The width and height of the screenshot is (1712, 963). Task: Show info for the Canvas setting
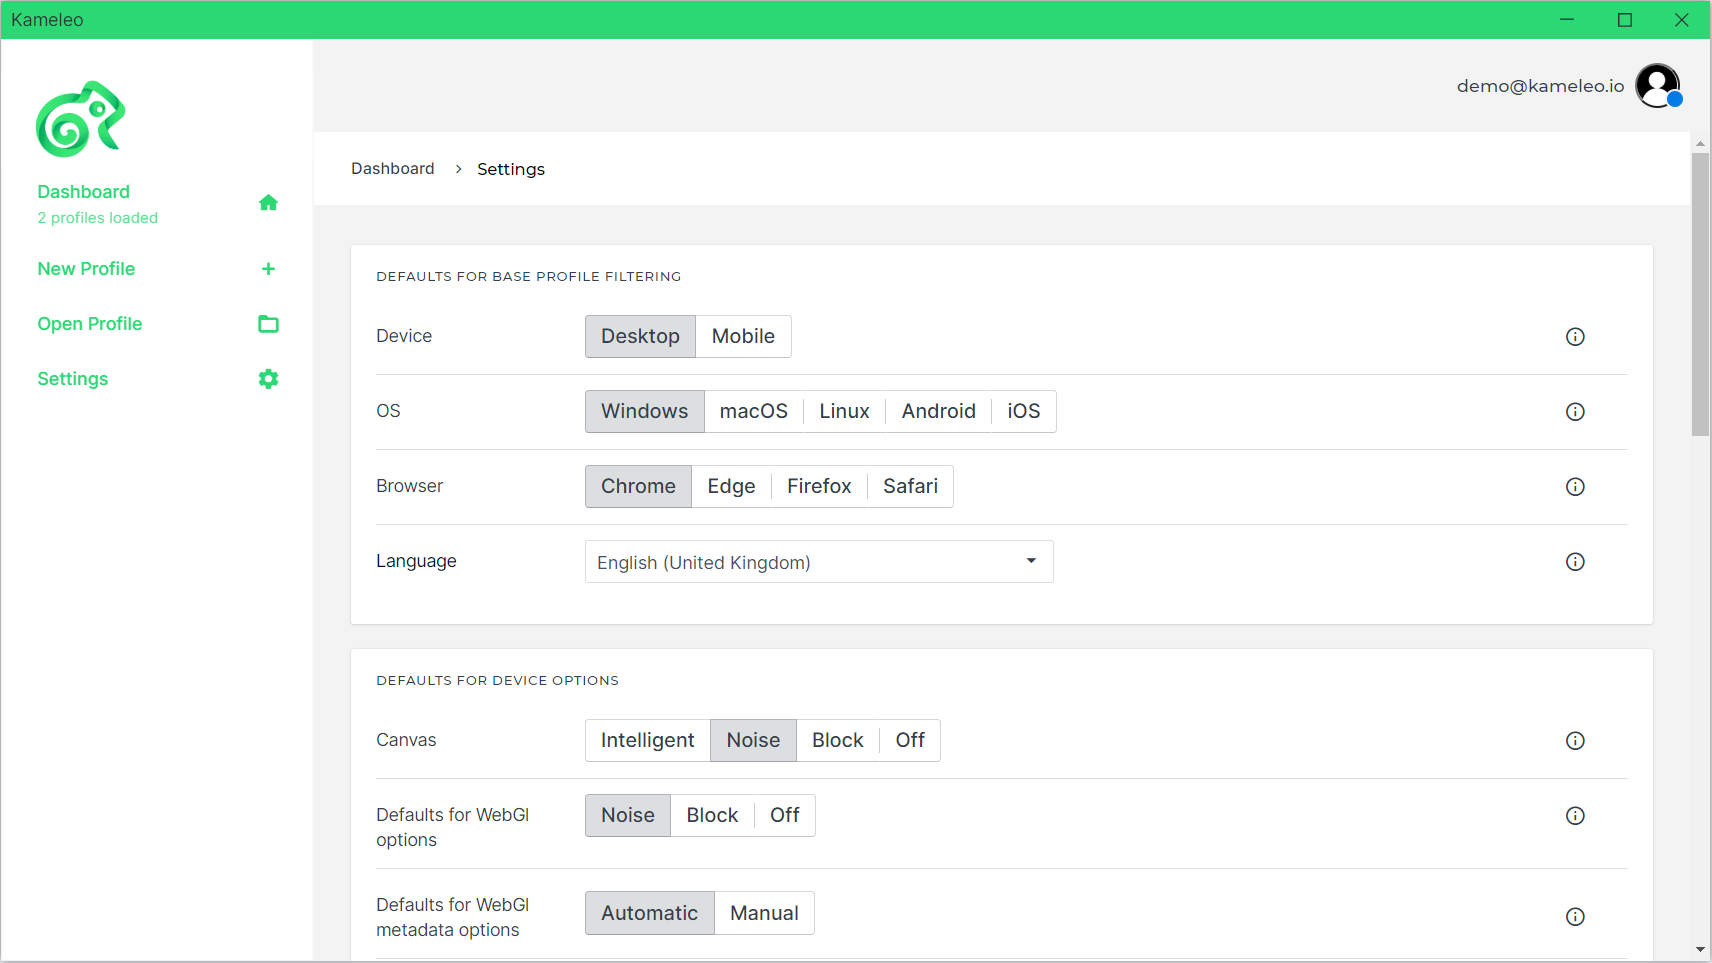pyautogui.click(x=1575, y=741)
